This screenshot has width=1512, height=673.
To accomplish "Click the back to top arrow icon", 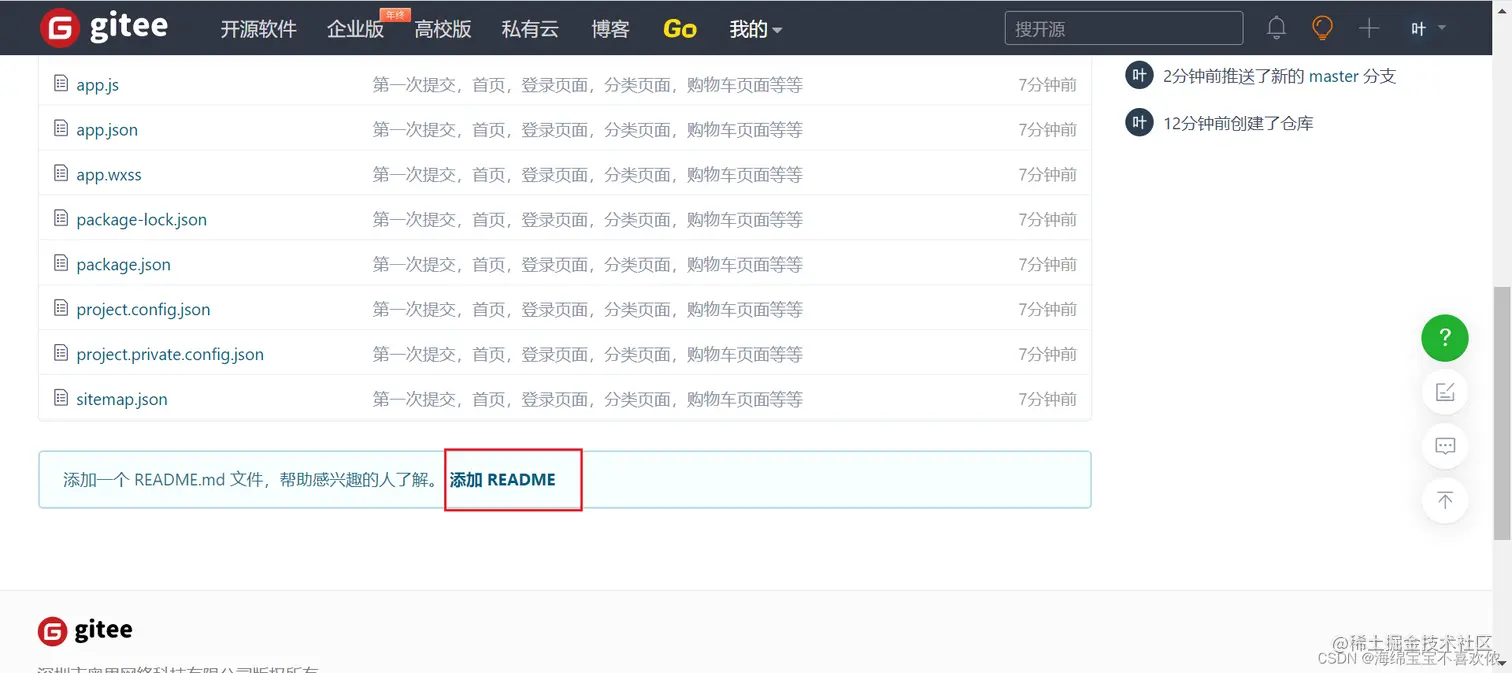I will coord(1445,500).
